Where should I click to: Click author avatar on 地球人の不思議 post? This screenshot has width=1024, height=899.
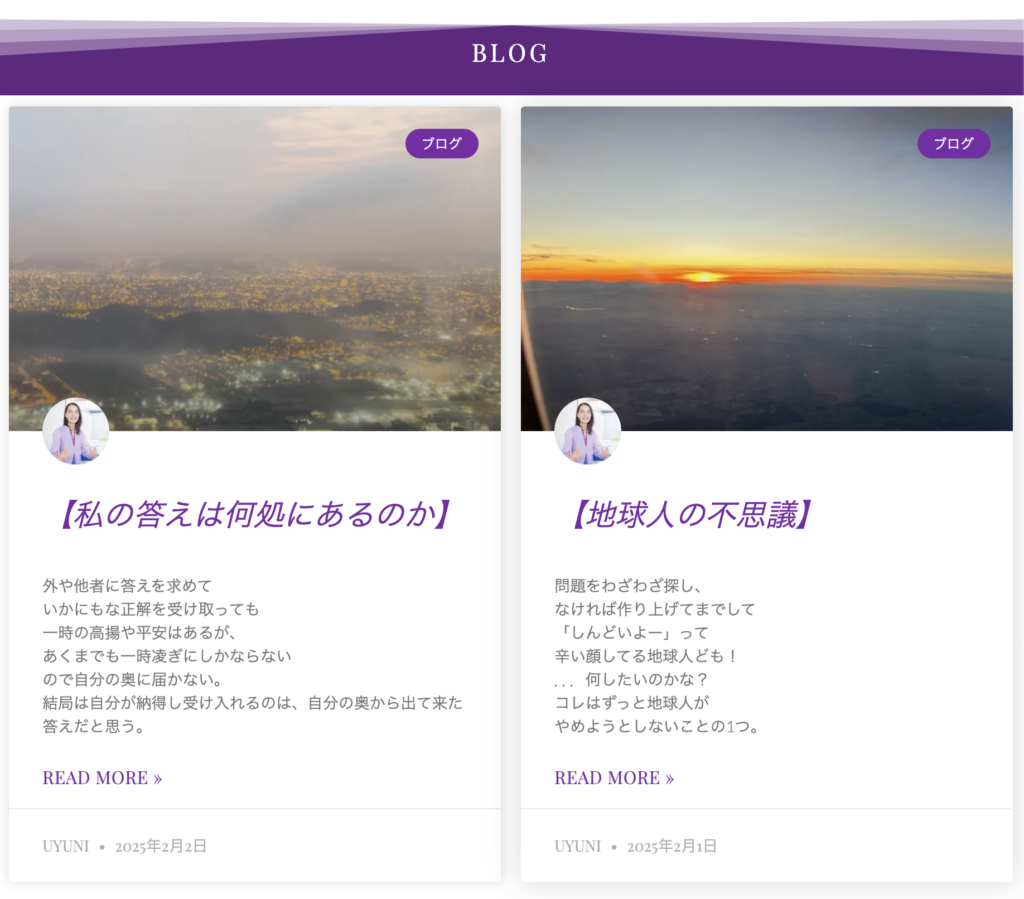pyautogui.click(x=588, y=431)
